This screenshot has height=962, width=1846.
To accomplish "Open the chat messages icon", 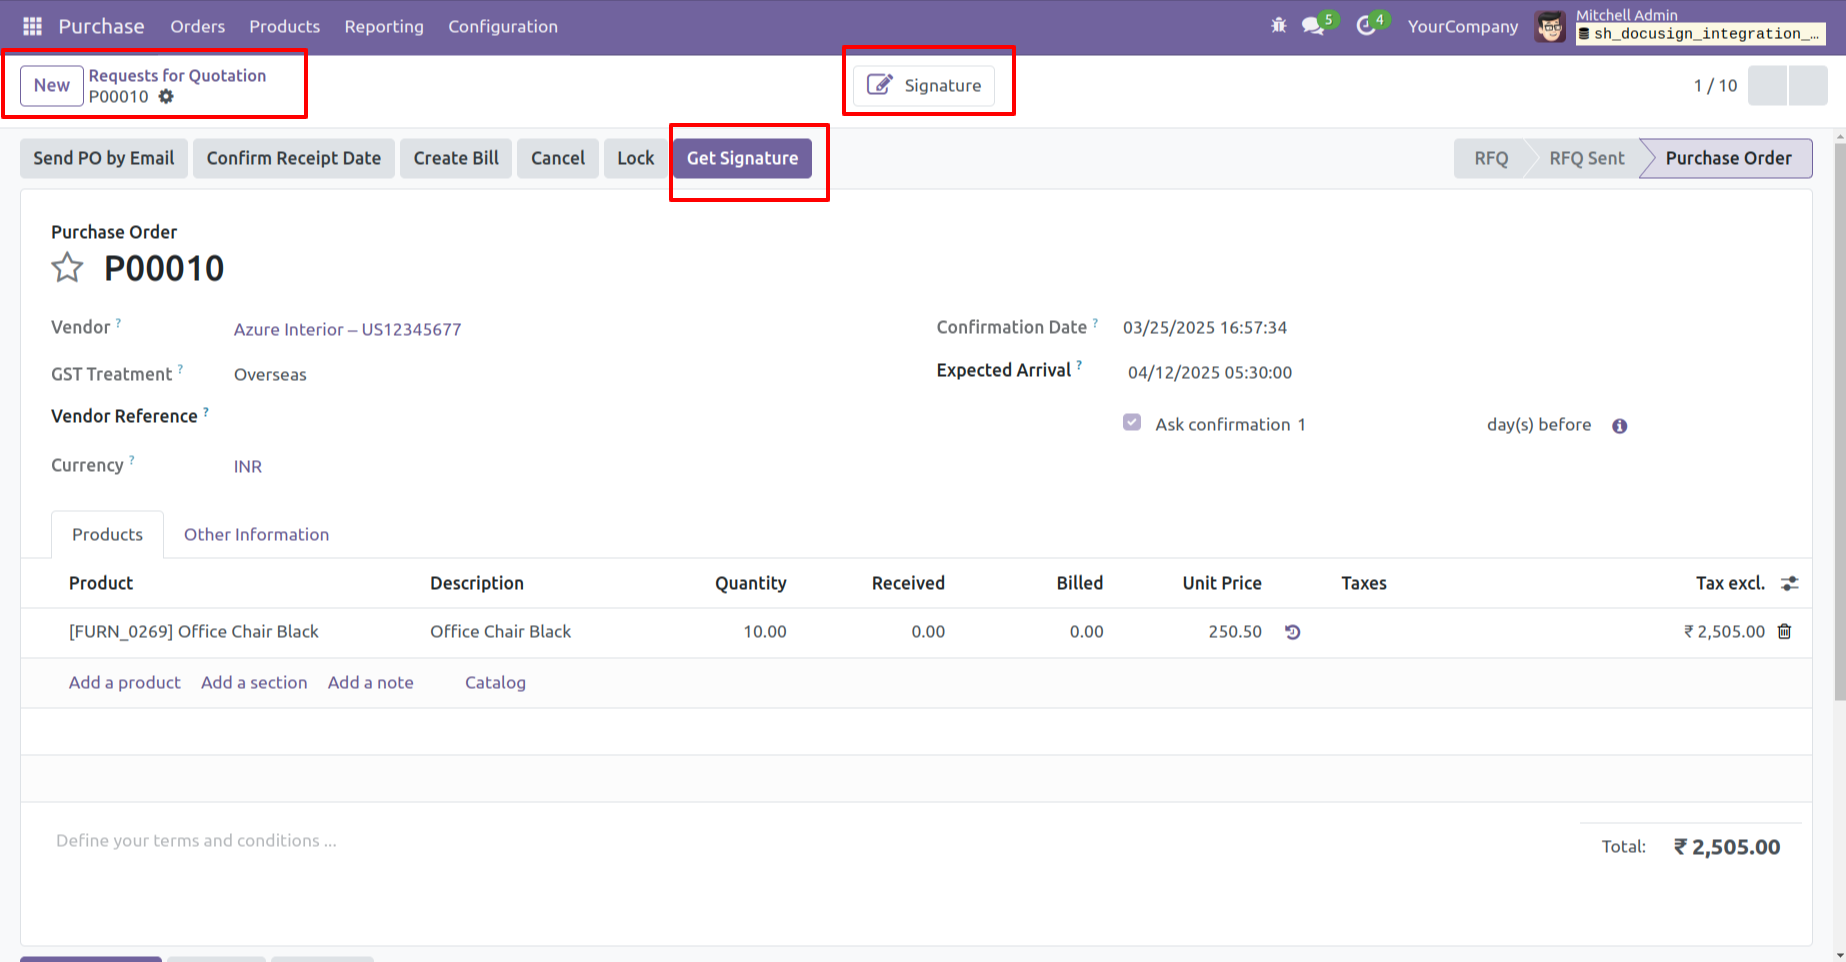I will pyautogui.click(x=1314, y=26).
